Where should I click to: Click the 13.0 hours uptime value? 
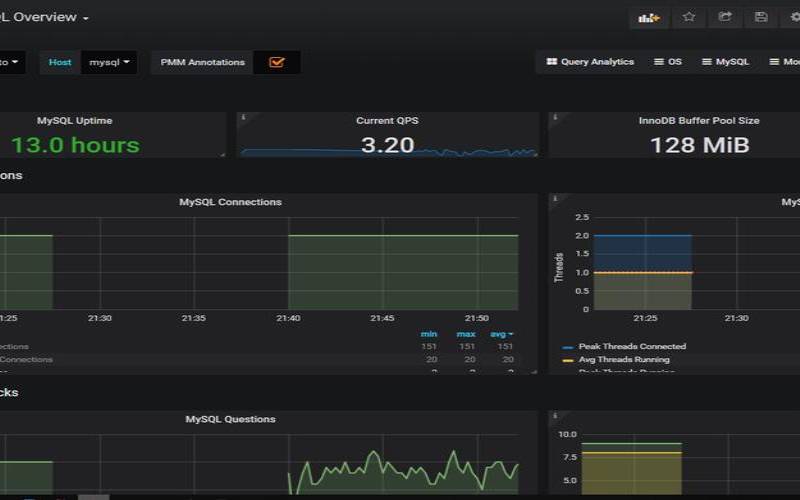click(x=75, y=145)
